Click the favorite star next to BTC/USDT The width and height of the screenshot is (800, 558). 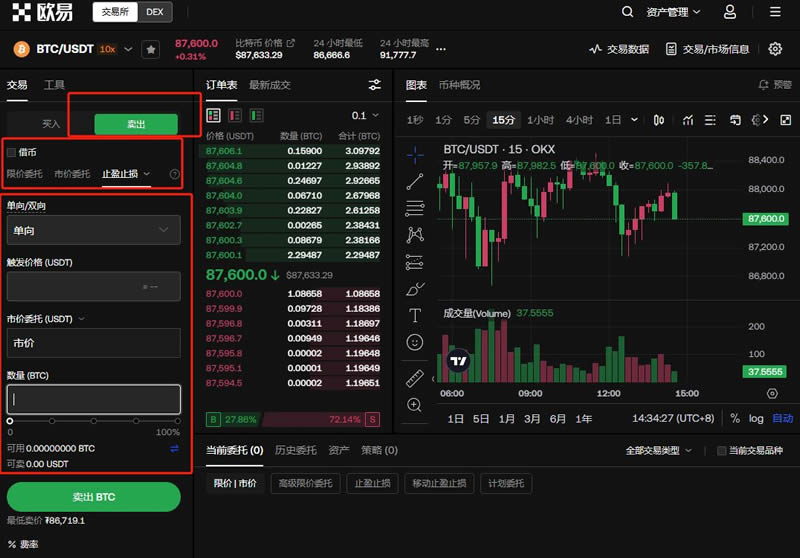click(x=150, y=48)
